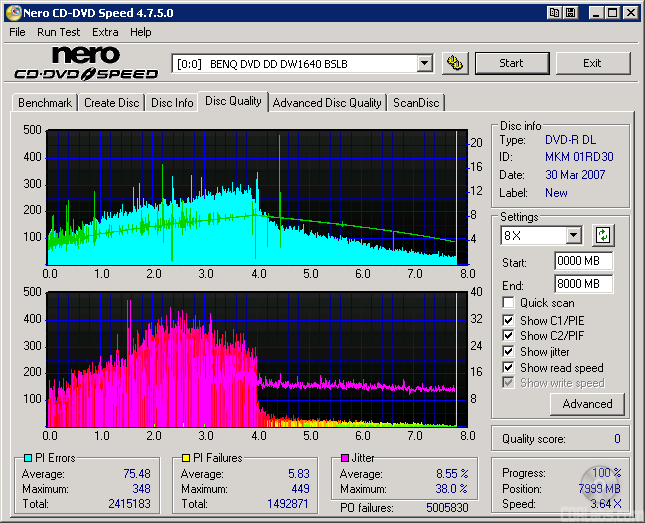
Task: Uncheck Show C1/PIE option
Action: [509, 320]
